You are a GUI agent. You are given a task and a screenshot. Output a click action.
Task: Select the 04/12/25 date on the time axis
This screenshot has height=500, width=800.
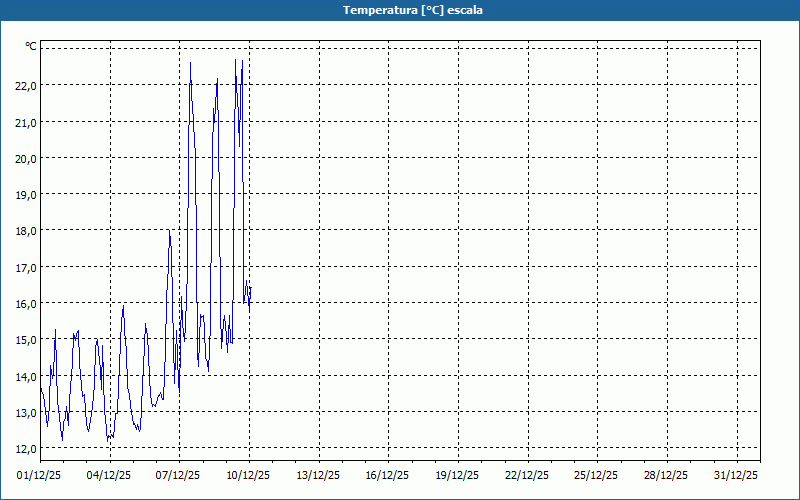(110, 475)
